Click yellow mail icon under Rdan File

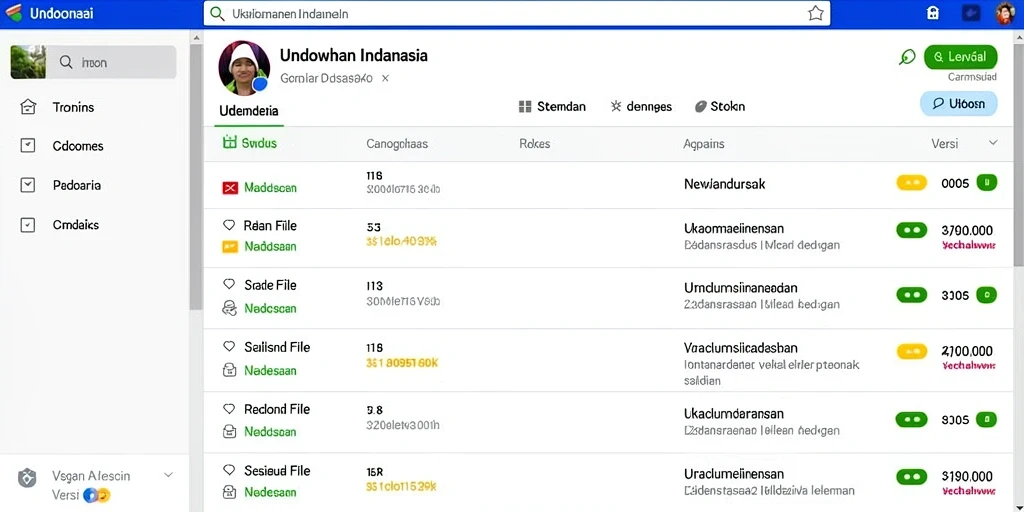230,247
